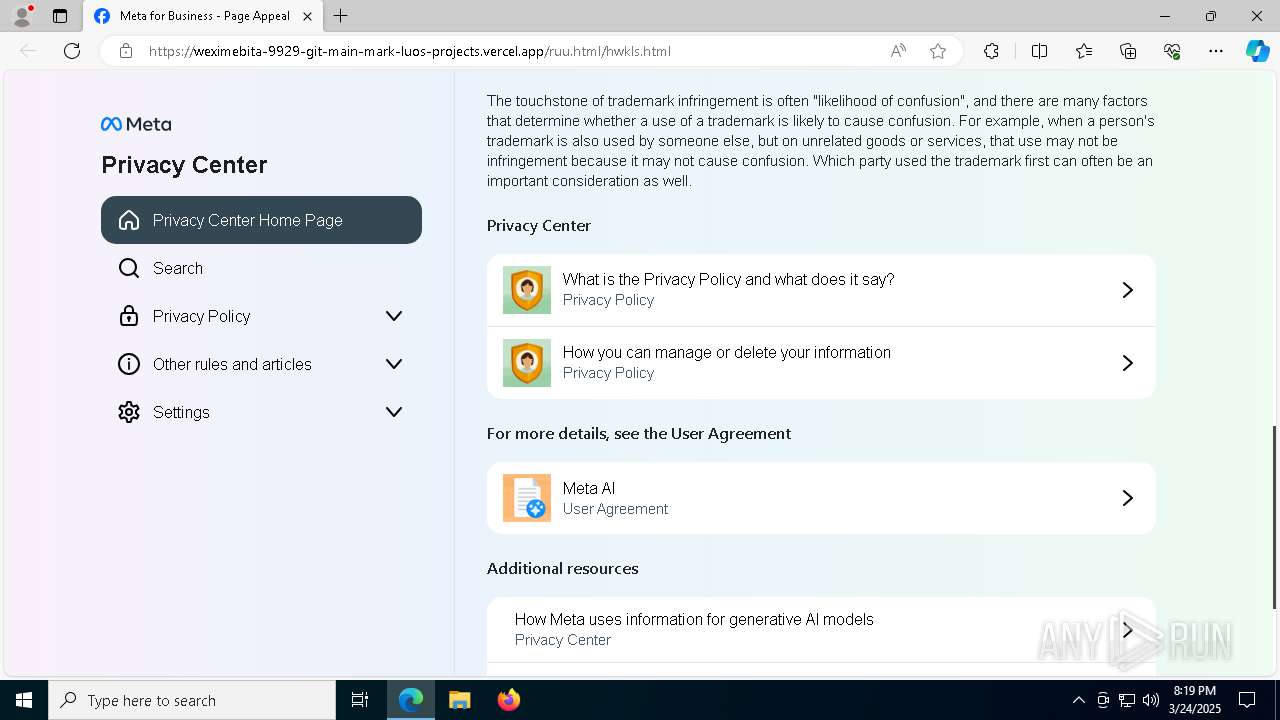This screenshot has width=1280, height=720.
Task: Open Search in the sidebar
Action: (261, 268)
